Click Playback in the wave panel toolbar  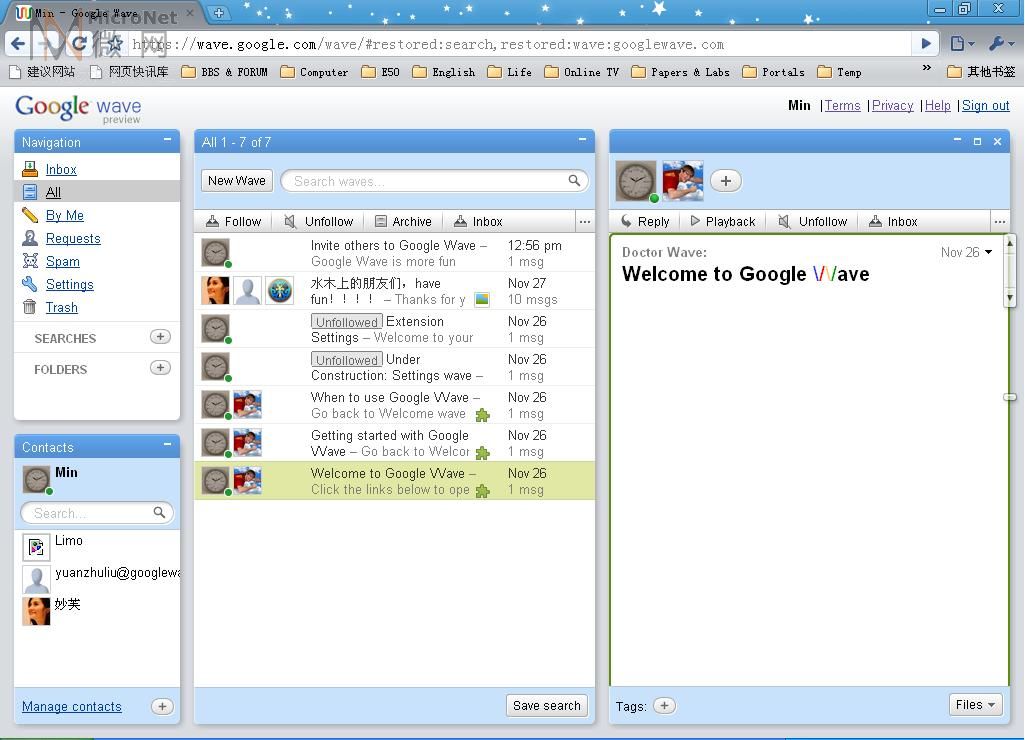722,222
